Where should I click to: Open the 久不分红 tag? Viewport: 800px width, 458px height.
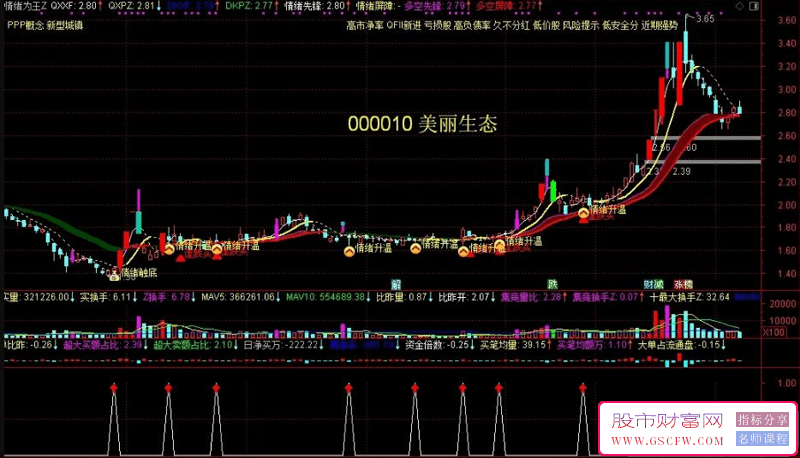point(511,25)
